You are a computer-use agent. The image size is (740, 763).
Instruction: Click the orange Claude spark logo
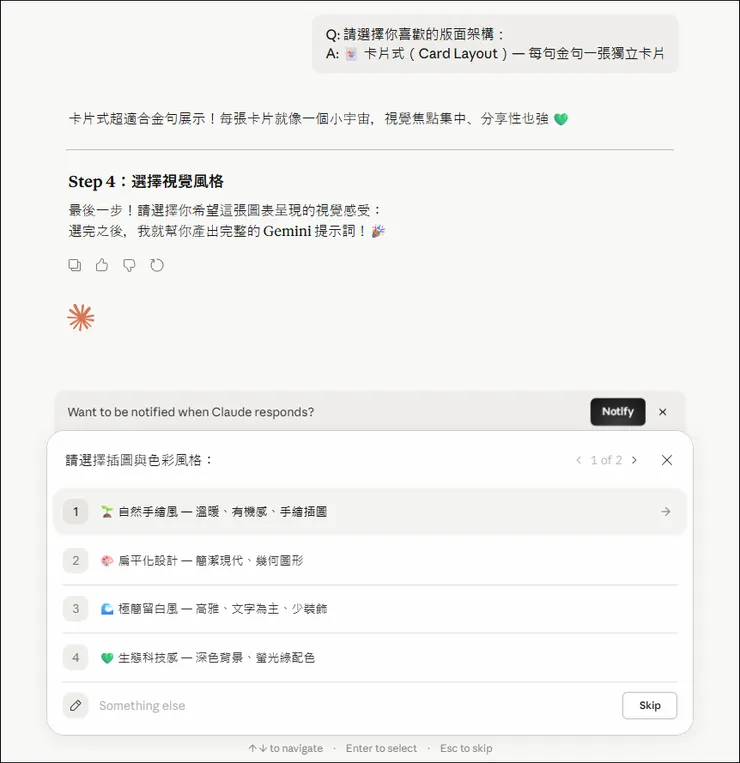pyautogui.click(x=81, y=318)
